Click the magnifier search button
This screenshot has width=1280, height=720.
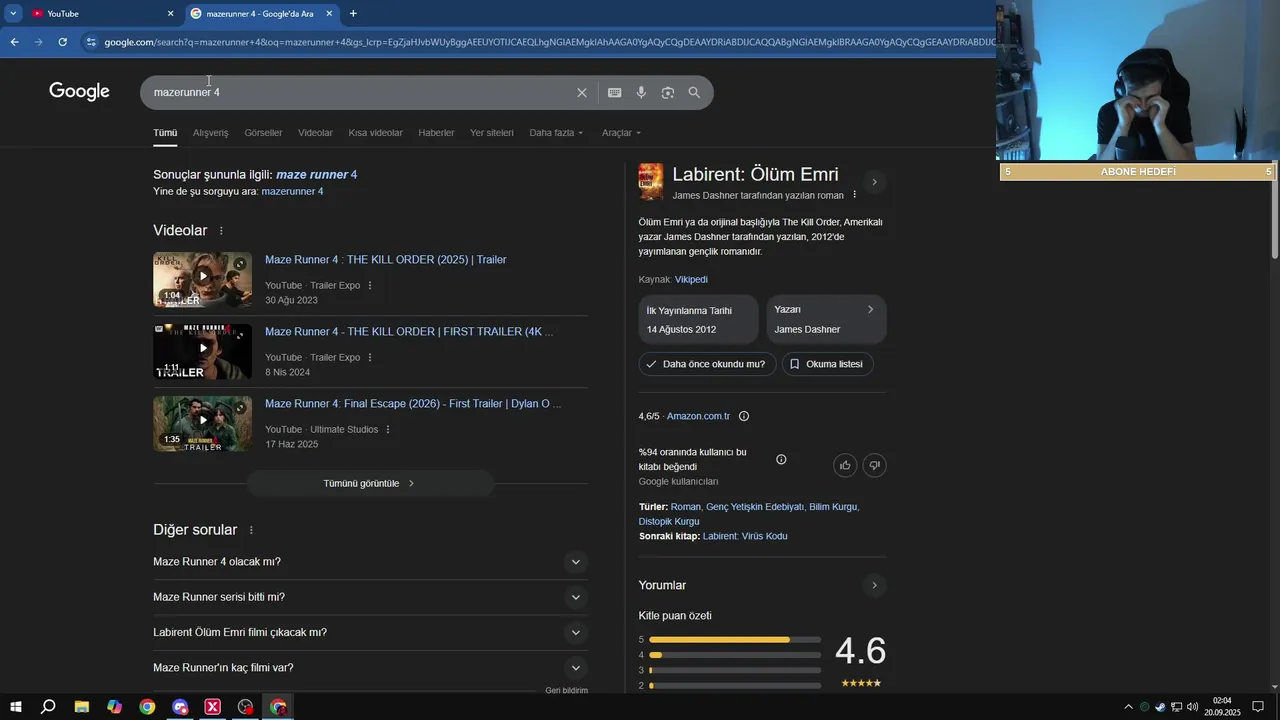pyautogui.click(x=694, y=92)
